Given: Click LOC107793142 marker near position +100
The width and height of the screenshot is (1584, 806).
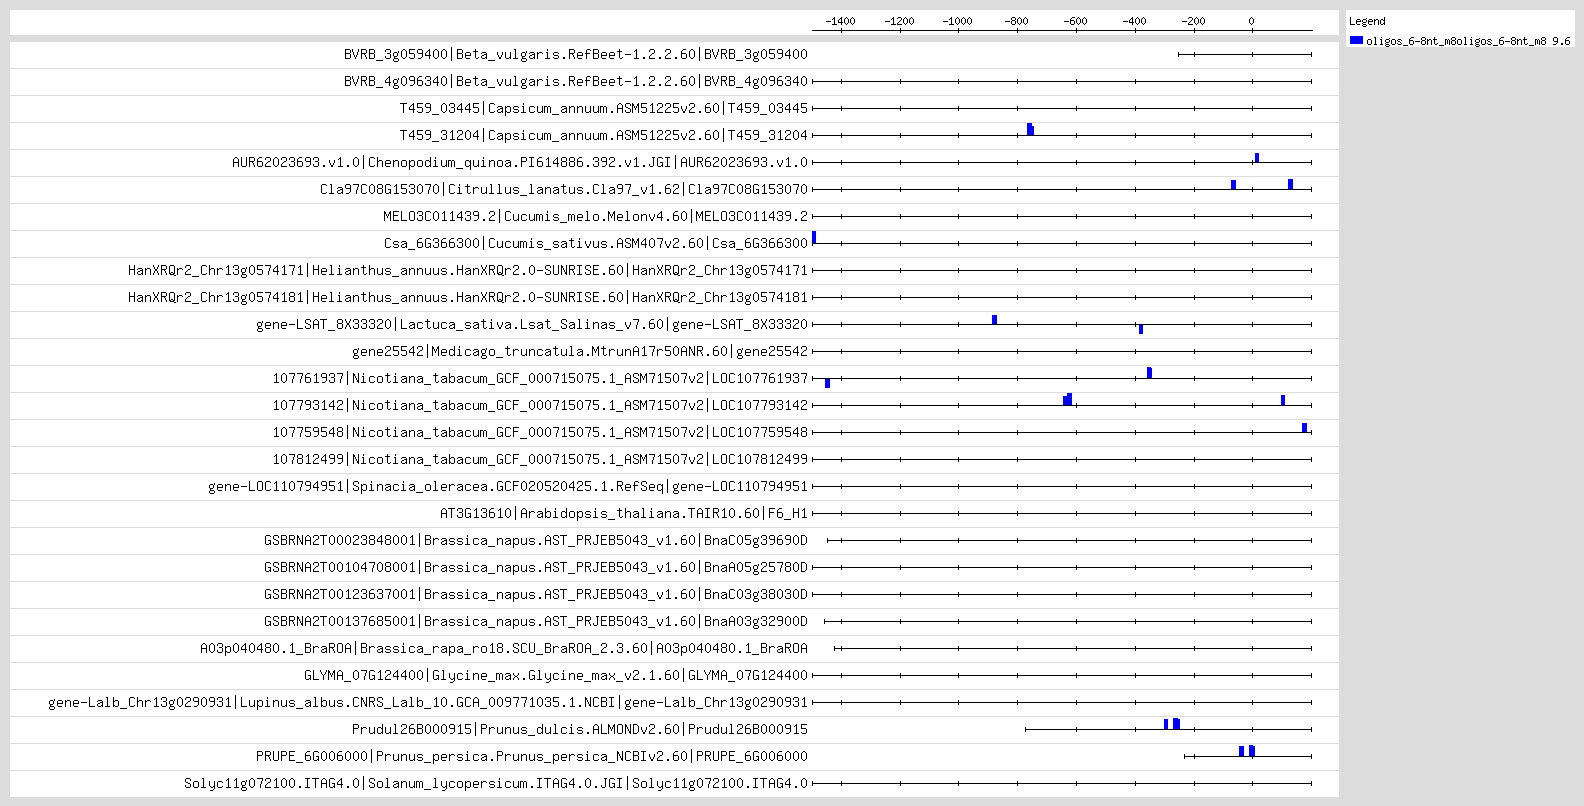Looking at the screenshot, I should coord(1283,400).
